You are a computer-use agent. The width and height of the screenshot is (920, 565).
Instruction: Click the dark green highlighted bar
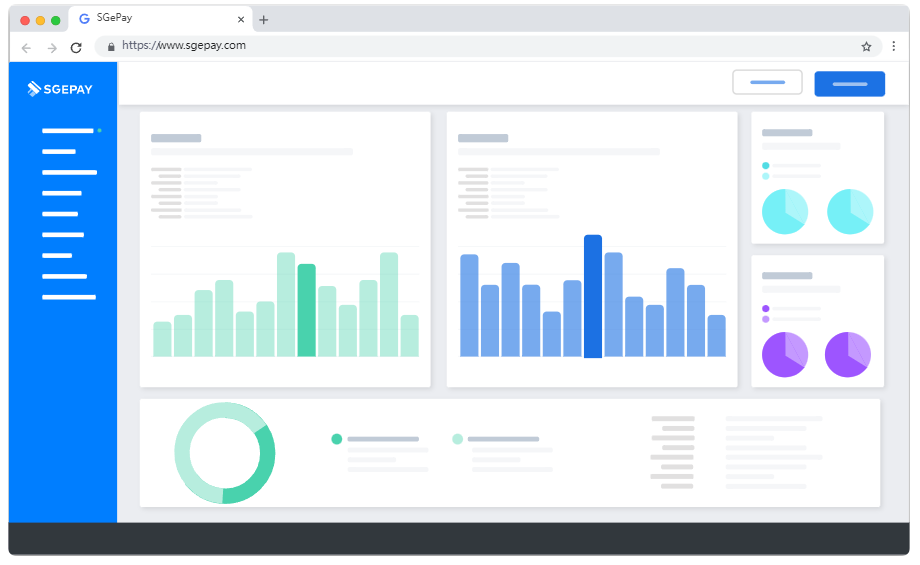click(x=307, y=310)
